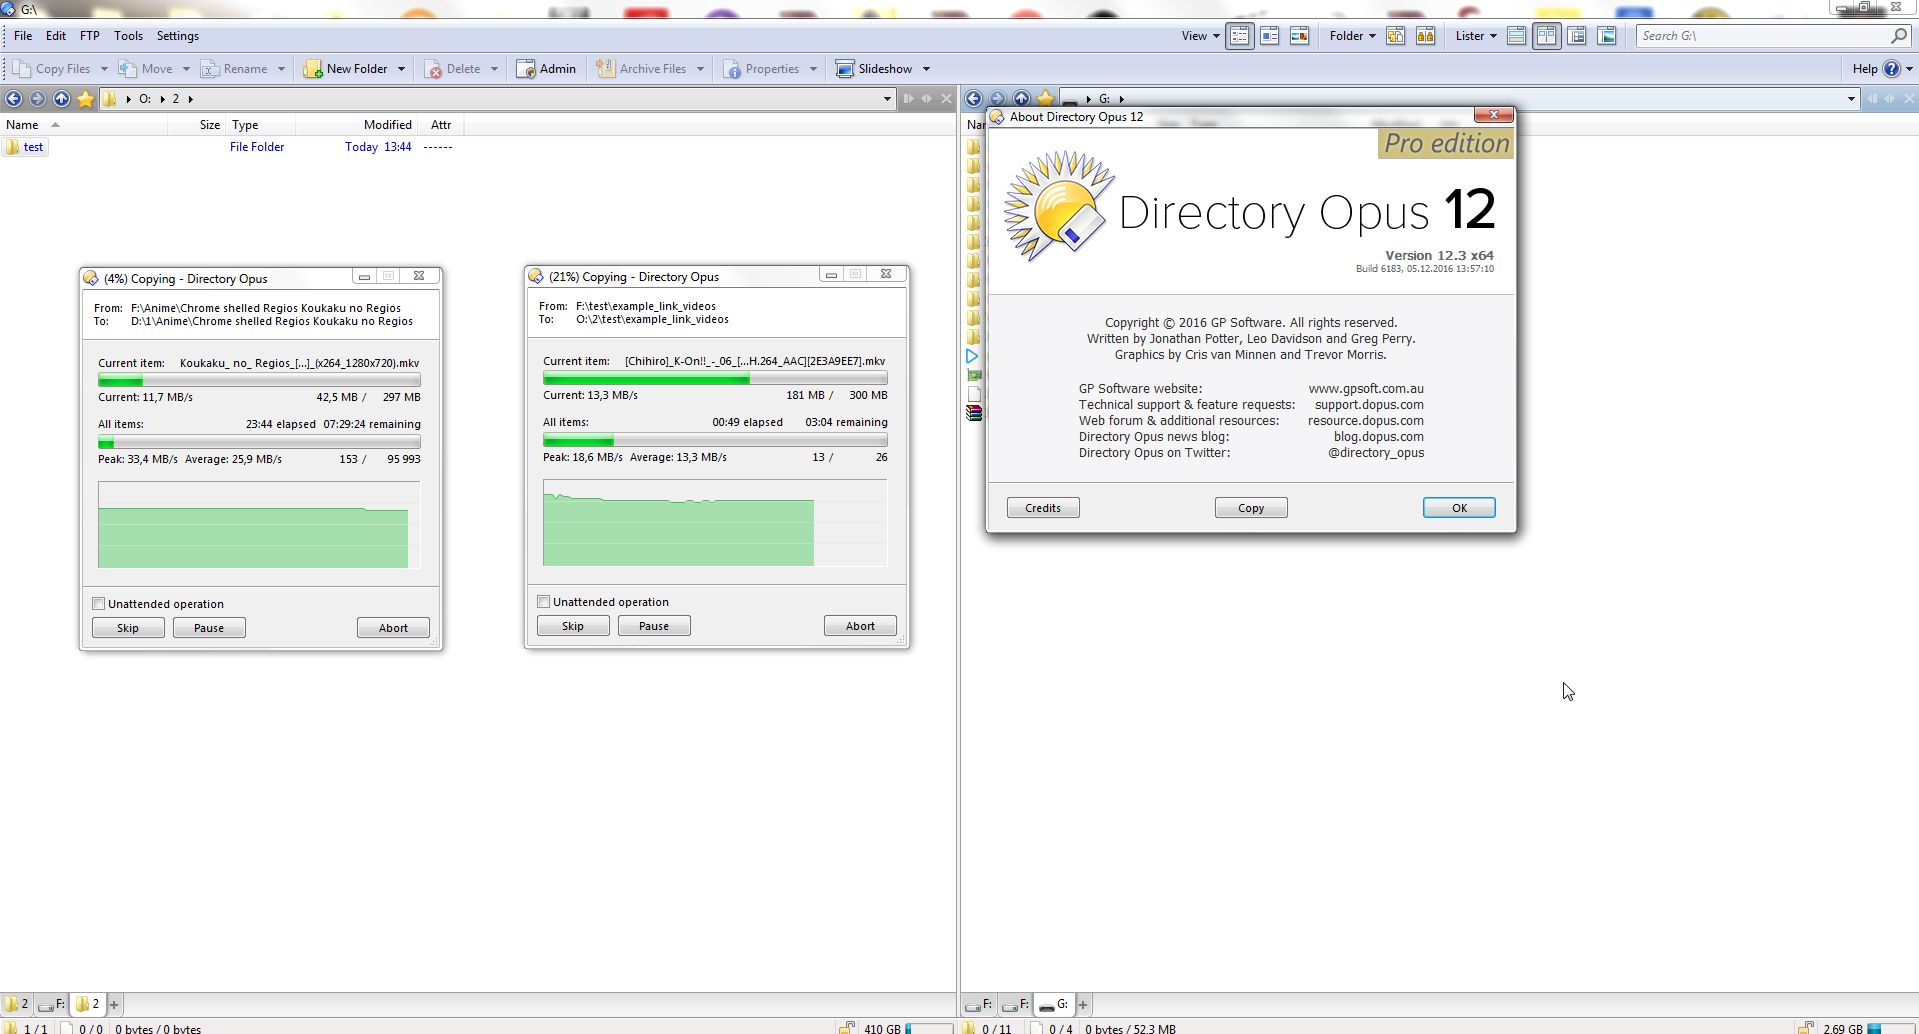This screenshot has width=1919, height=1034.
Task: Pause the 21% copying operation
Action: pyautogui.click(x=654, y=626)
